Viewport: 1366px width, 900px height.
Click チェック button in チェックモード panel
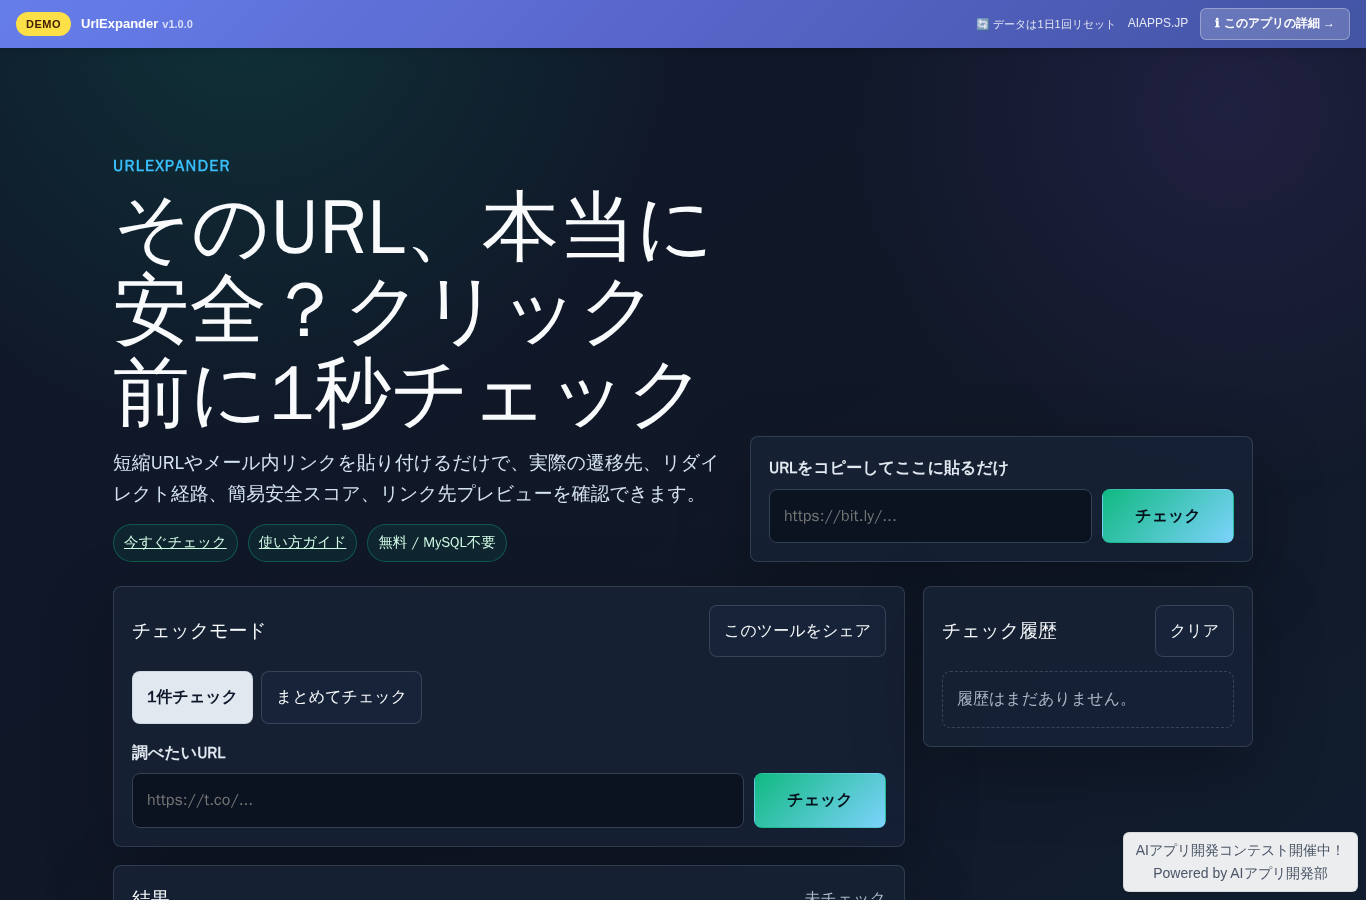pos(819,800)
